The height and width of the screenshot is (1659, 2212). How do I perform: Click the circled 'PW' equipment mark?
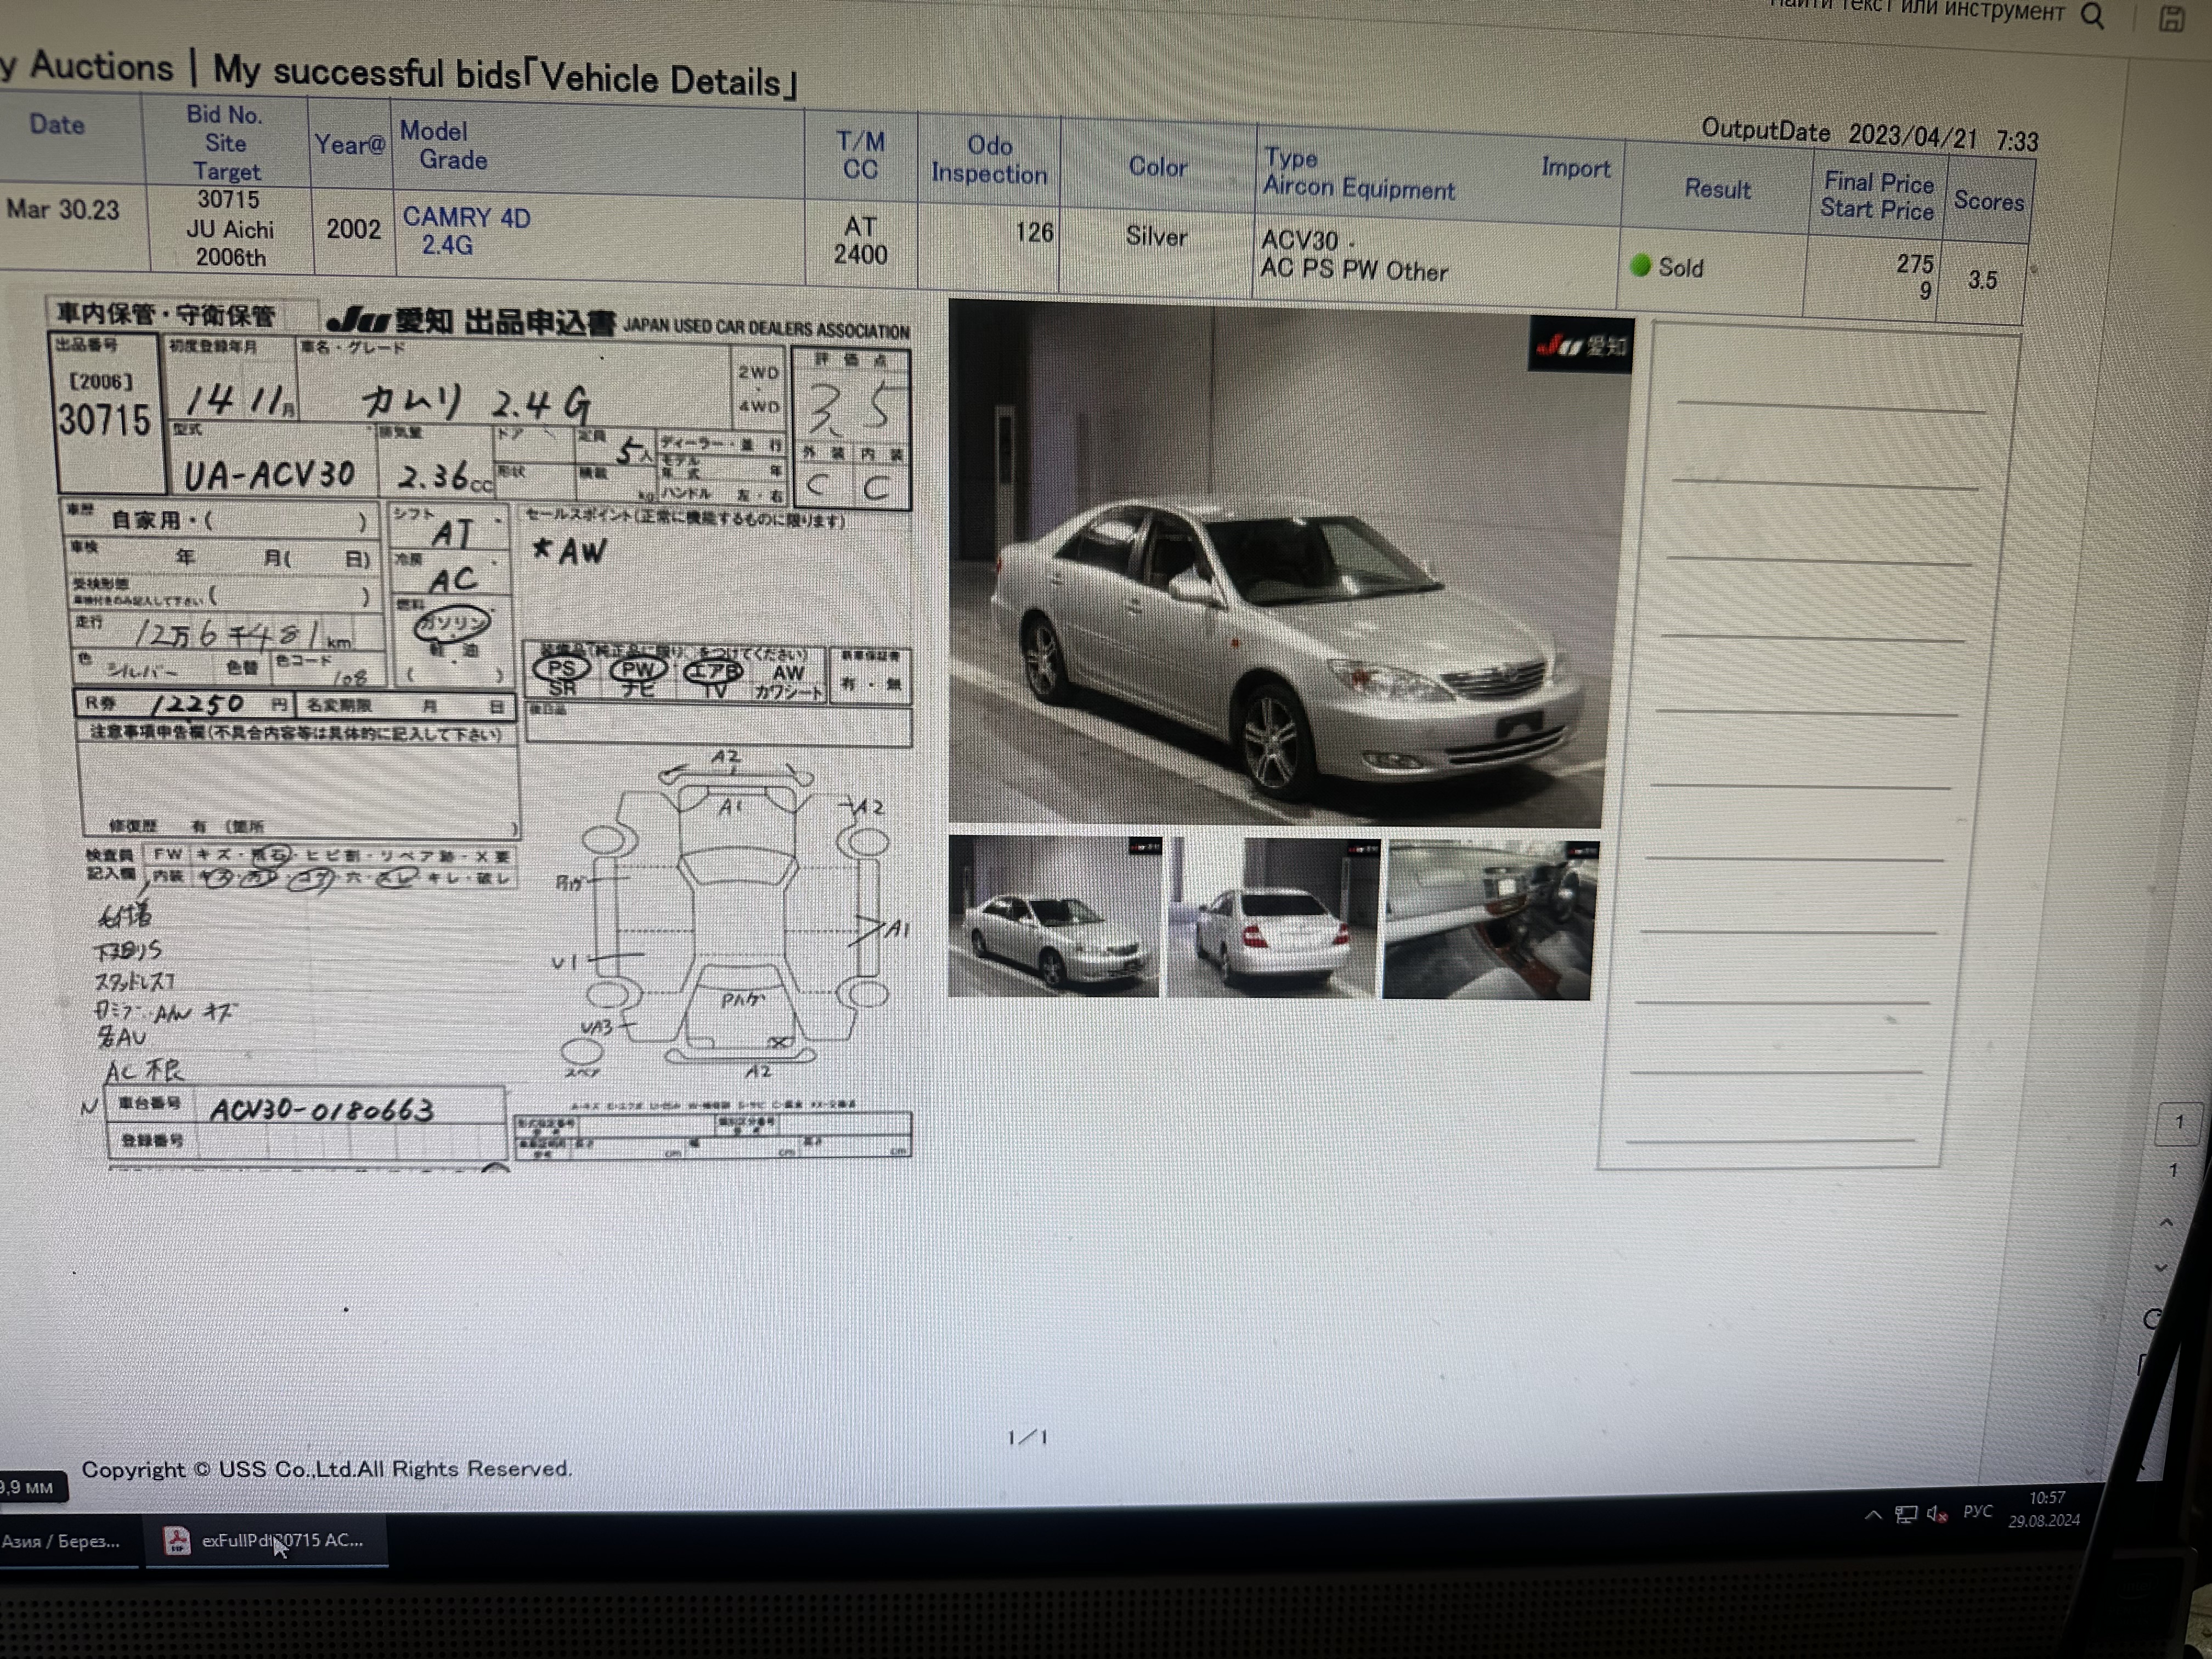637,669
